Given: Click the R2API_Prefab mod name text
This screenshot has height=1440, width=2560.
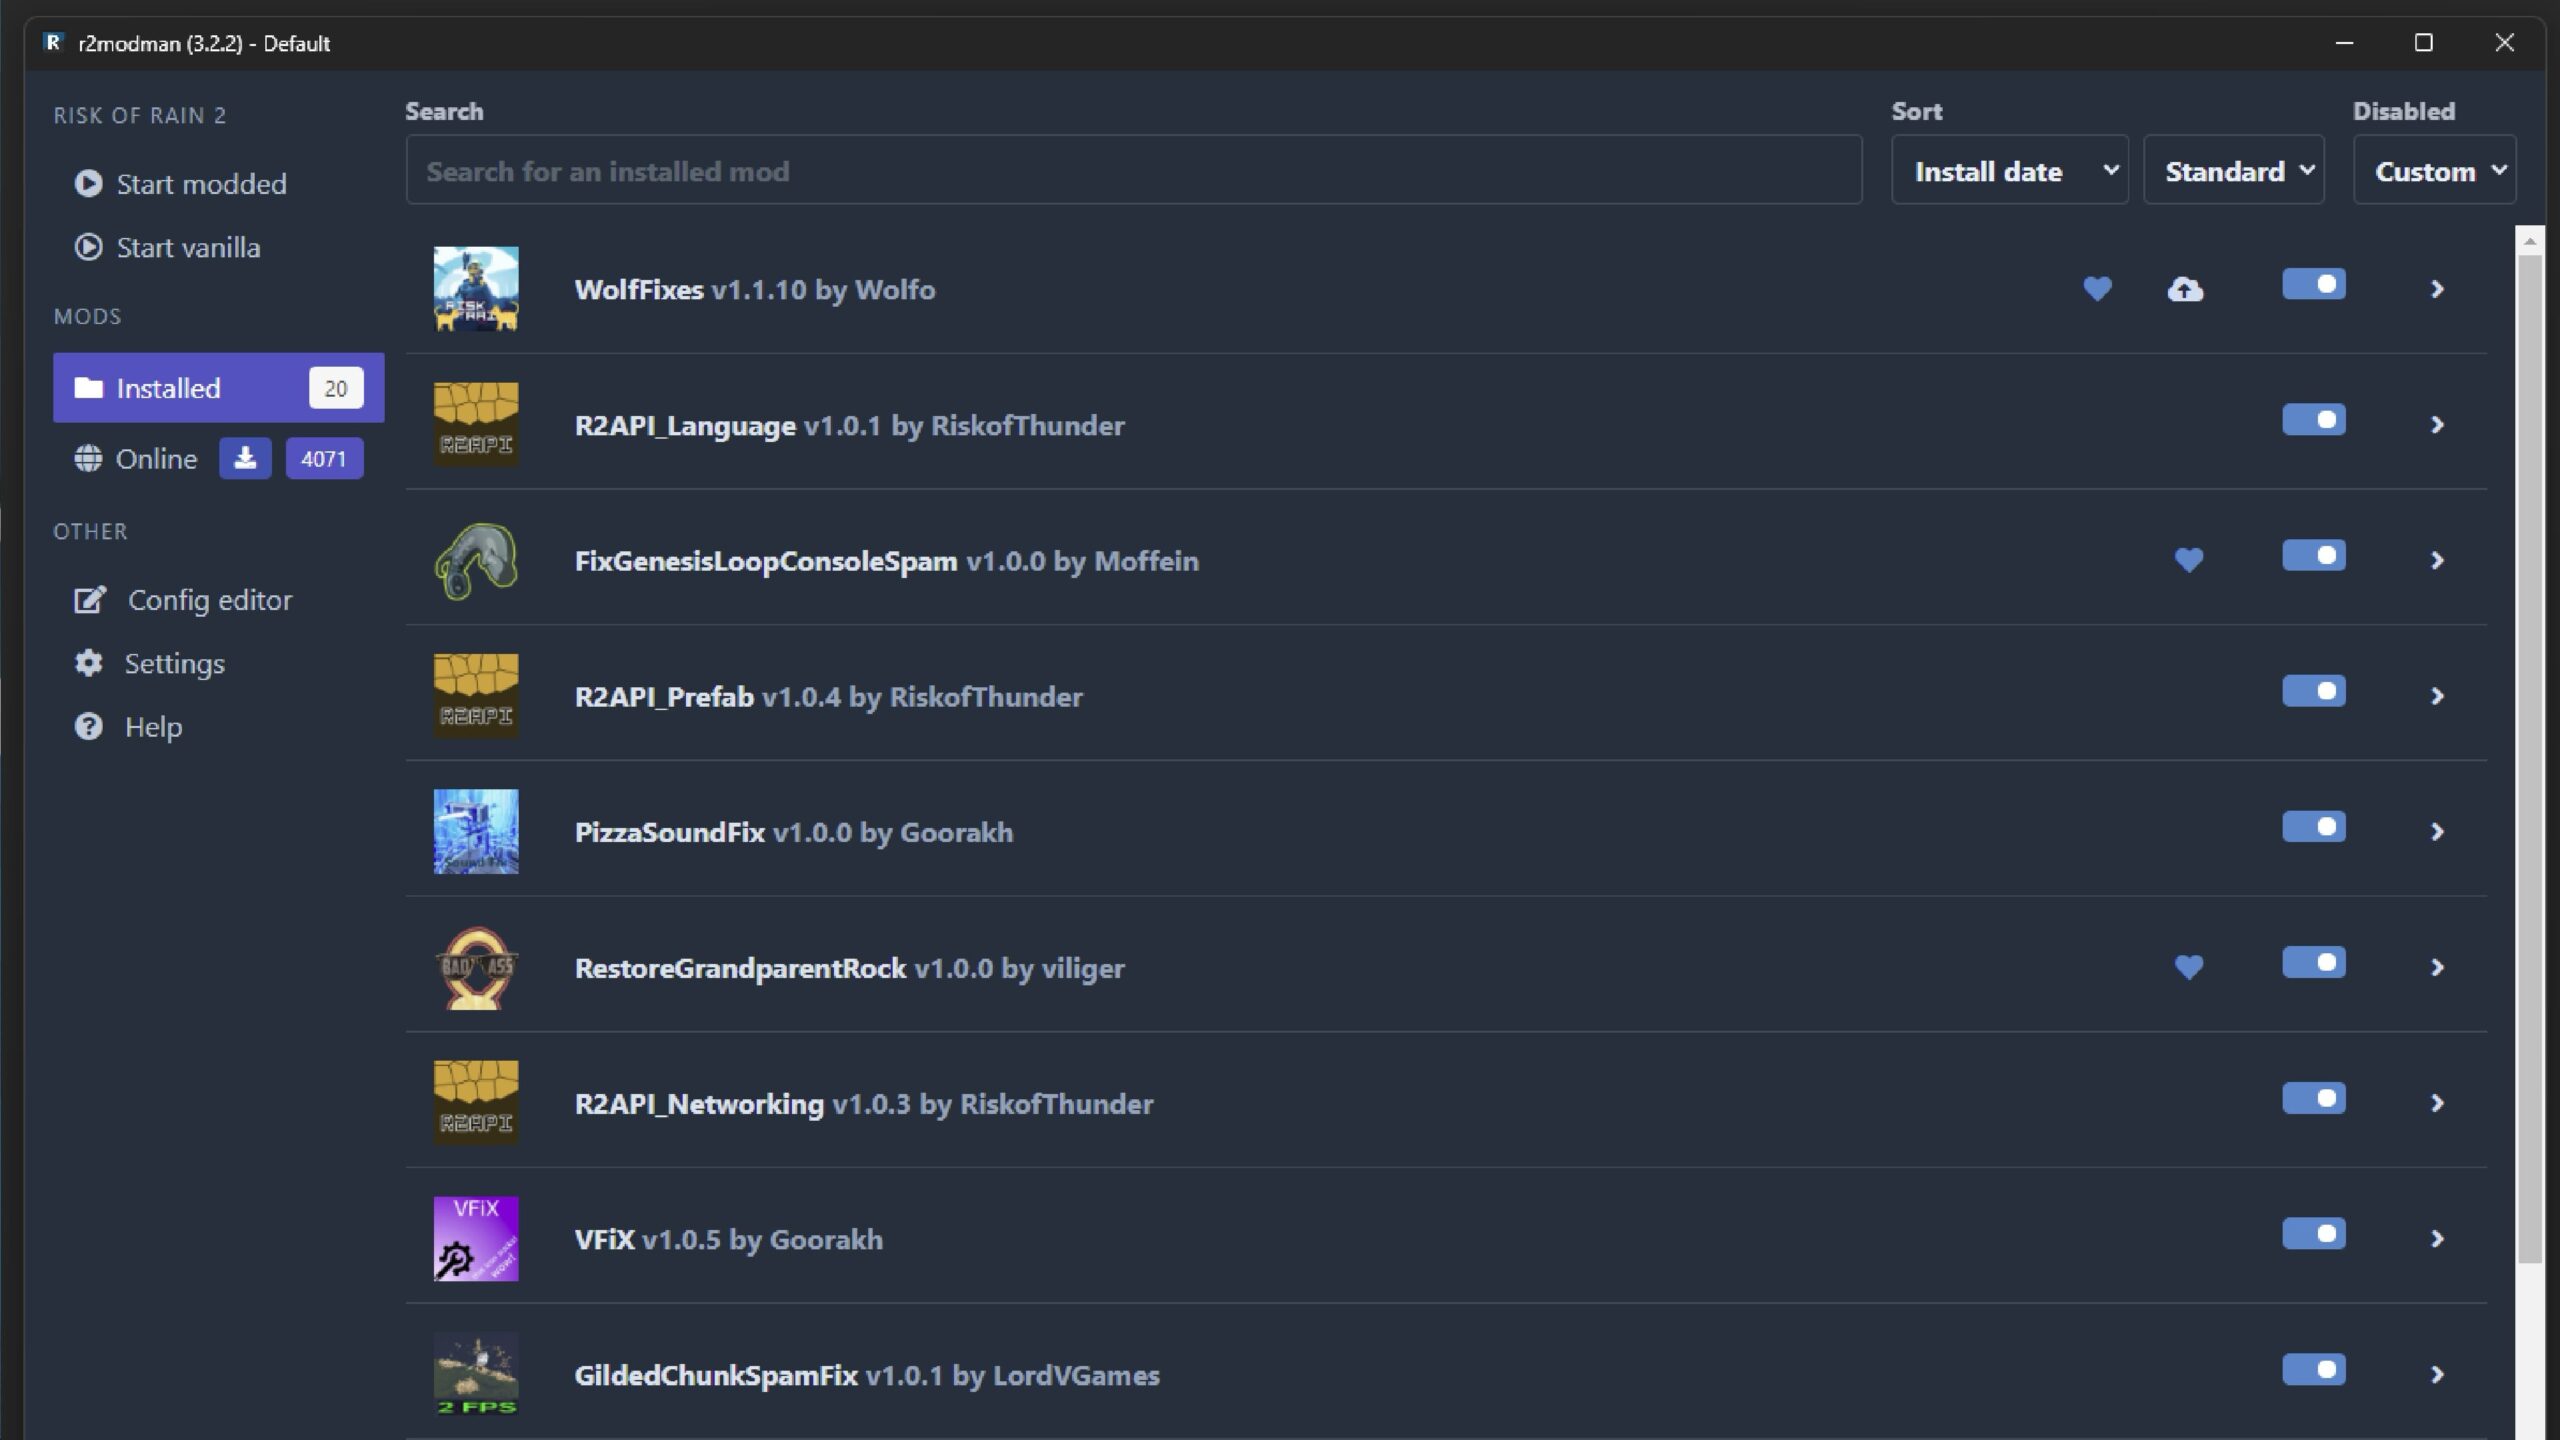Looking at the screenshot, I should point(664,696).
